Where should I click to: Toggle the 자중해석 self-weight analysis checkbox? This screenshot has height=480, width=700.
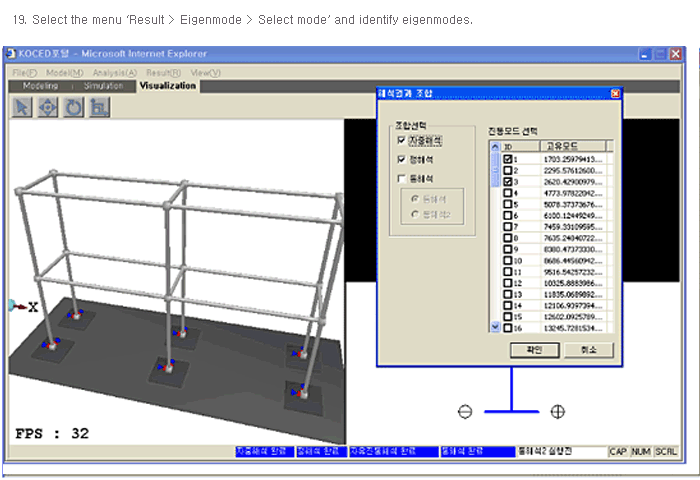402,141
